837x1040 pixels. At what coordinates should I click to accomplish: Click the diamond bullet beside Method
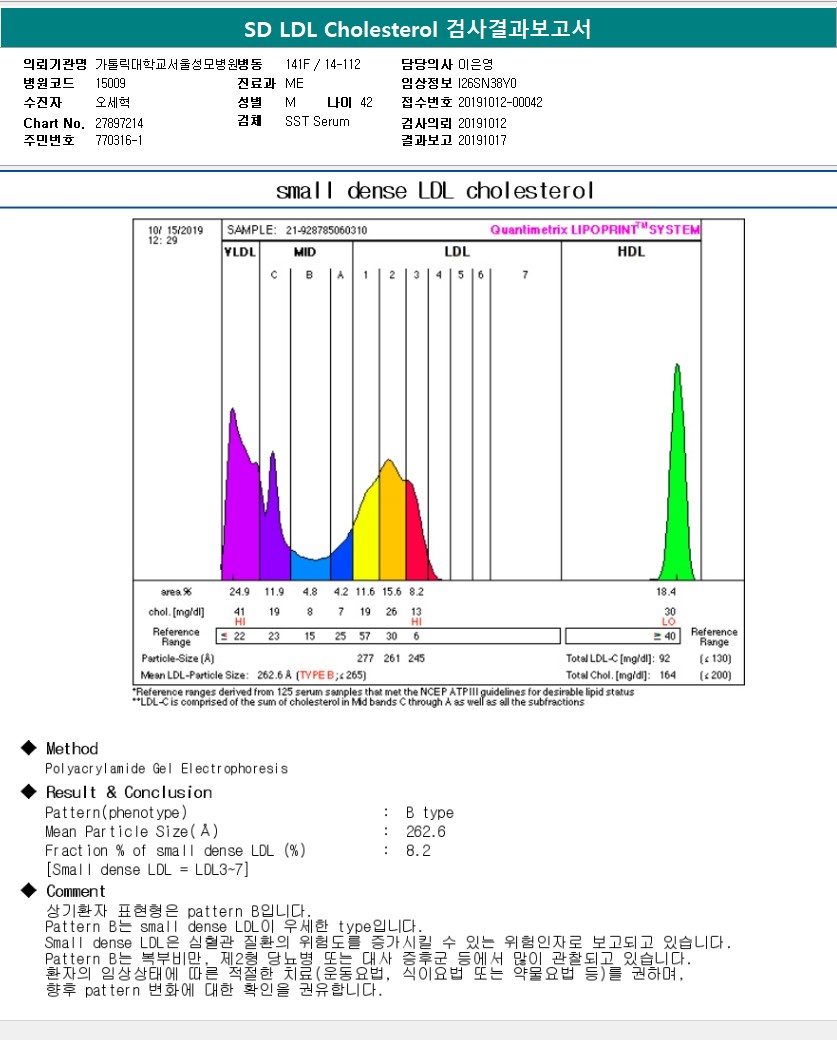pos(28,748)
